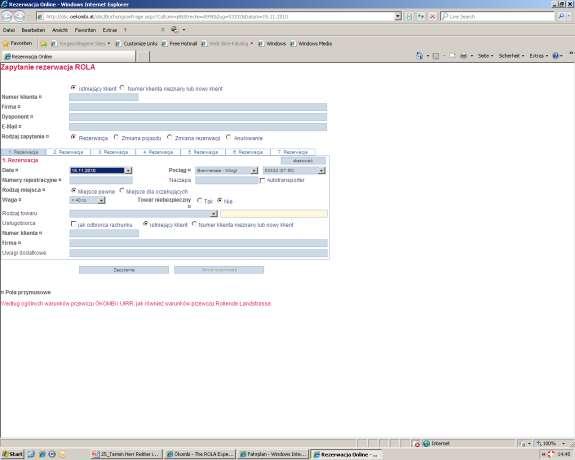Click the Feeds icon in command bar
Image resolution: width=575 pixels, height=460 pixels.
tap(436, 56)
